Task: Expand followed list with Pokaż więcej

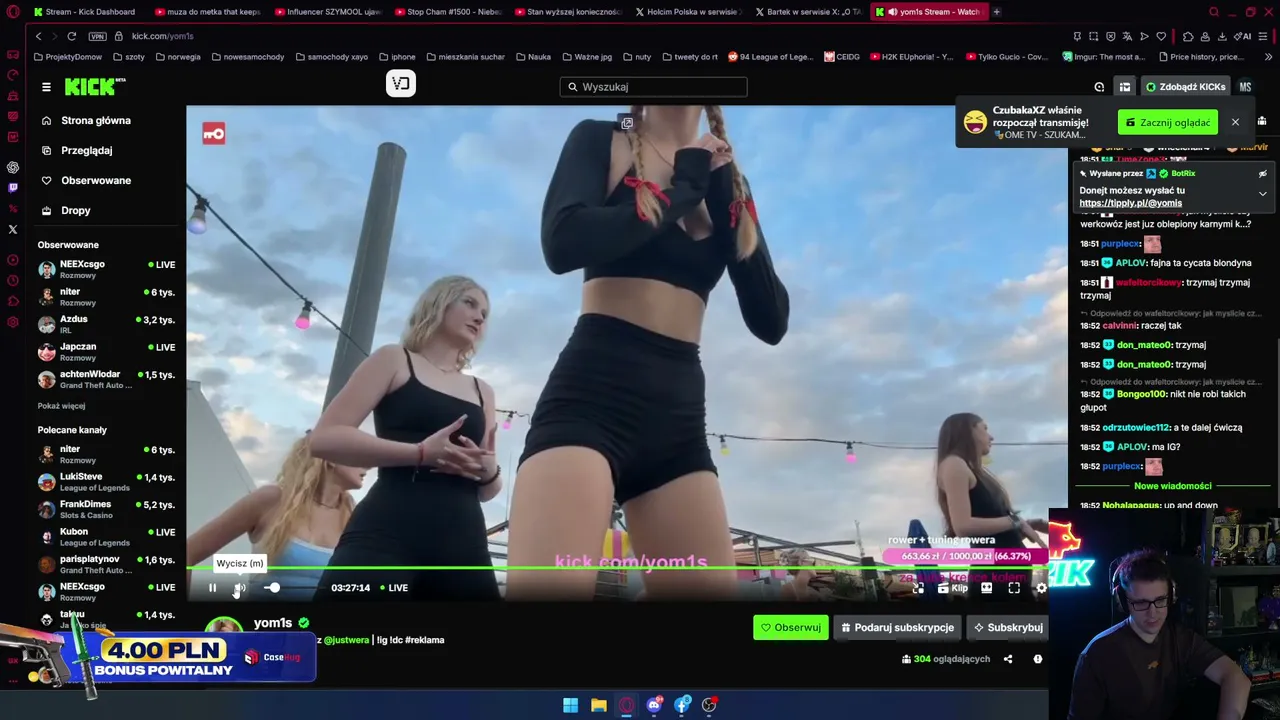Action: click(61, 406)
